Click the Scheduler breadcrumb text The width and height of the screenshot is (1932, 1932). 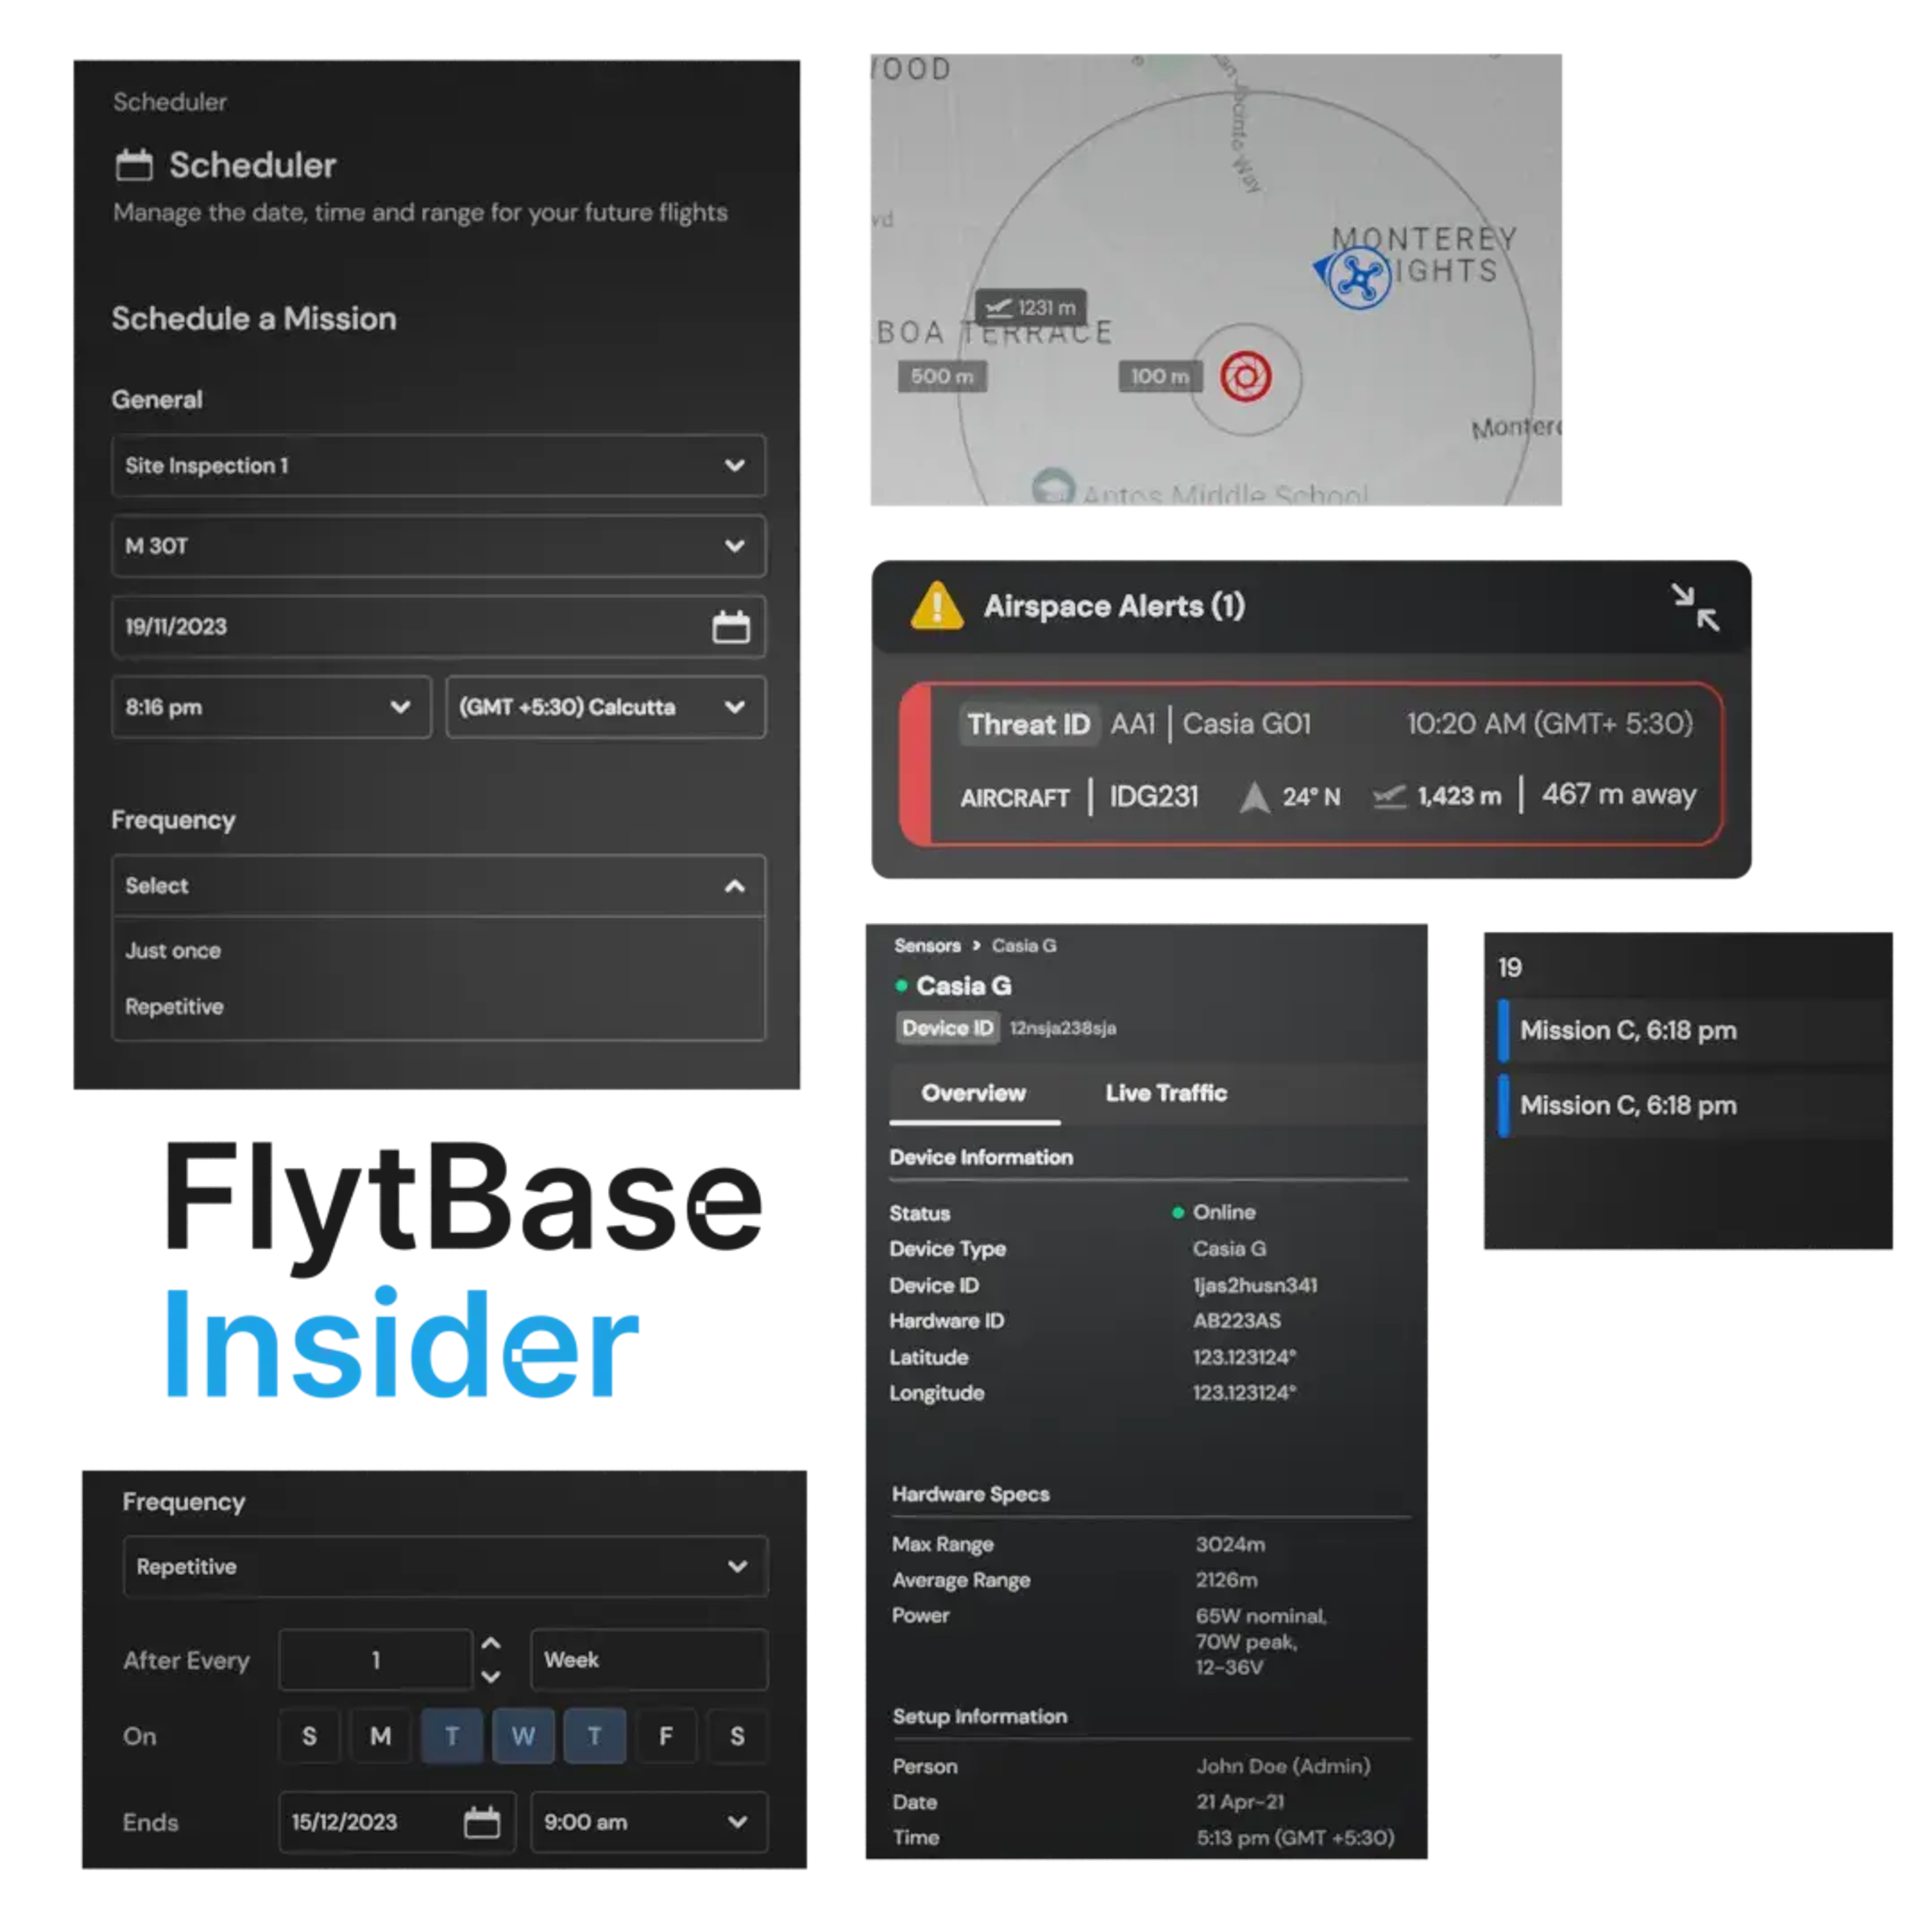tap(170, 102)
